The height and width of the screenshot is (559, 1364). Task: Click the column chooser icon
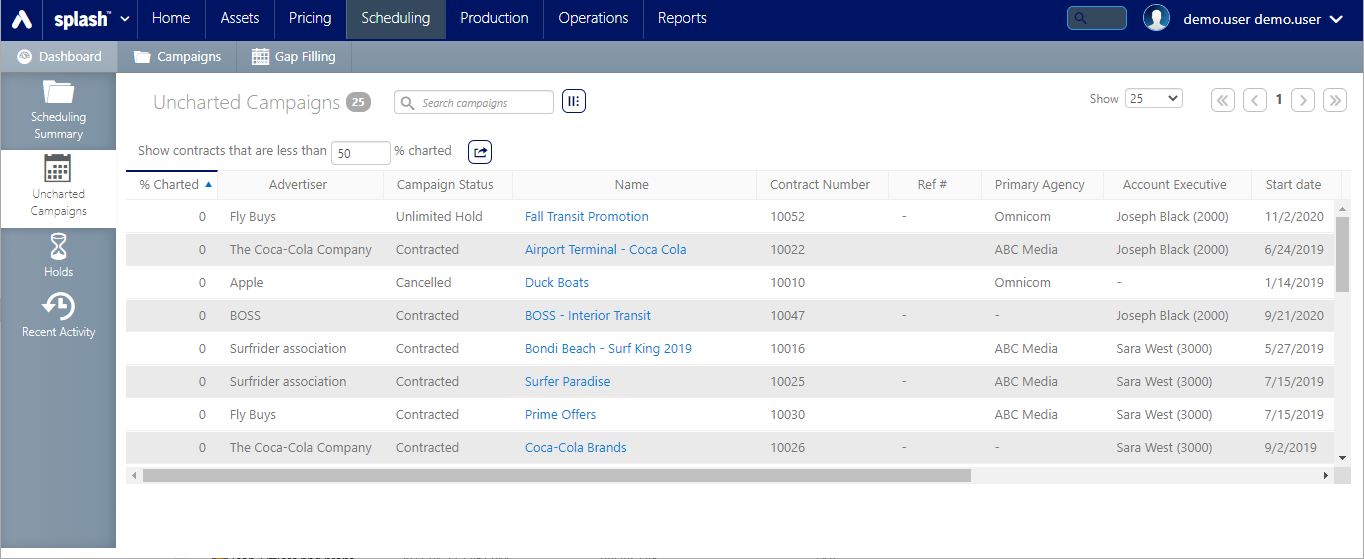(x=573, y=101)
